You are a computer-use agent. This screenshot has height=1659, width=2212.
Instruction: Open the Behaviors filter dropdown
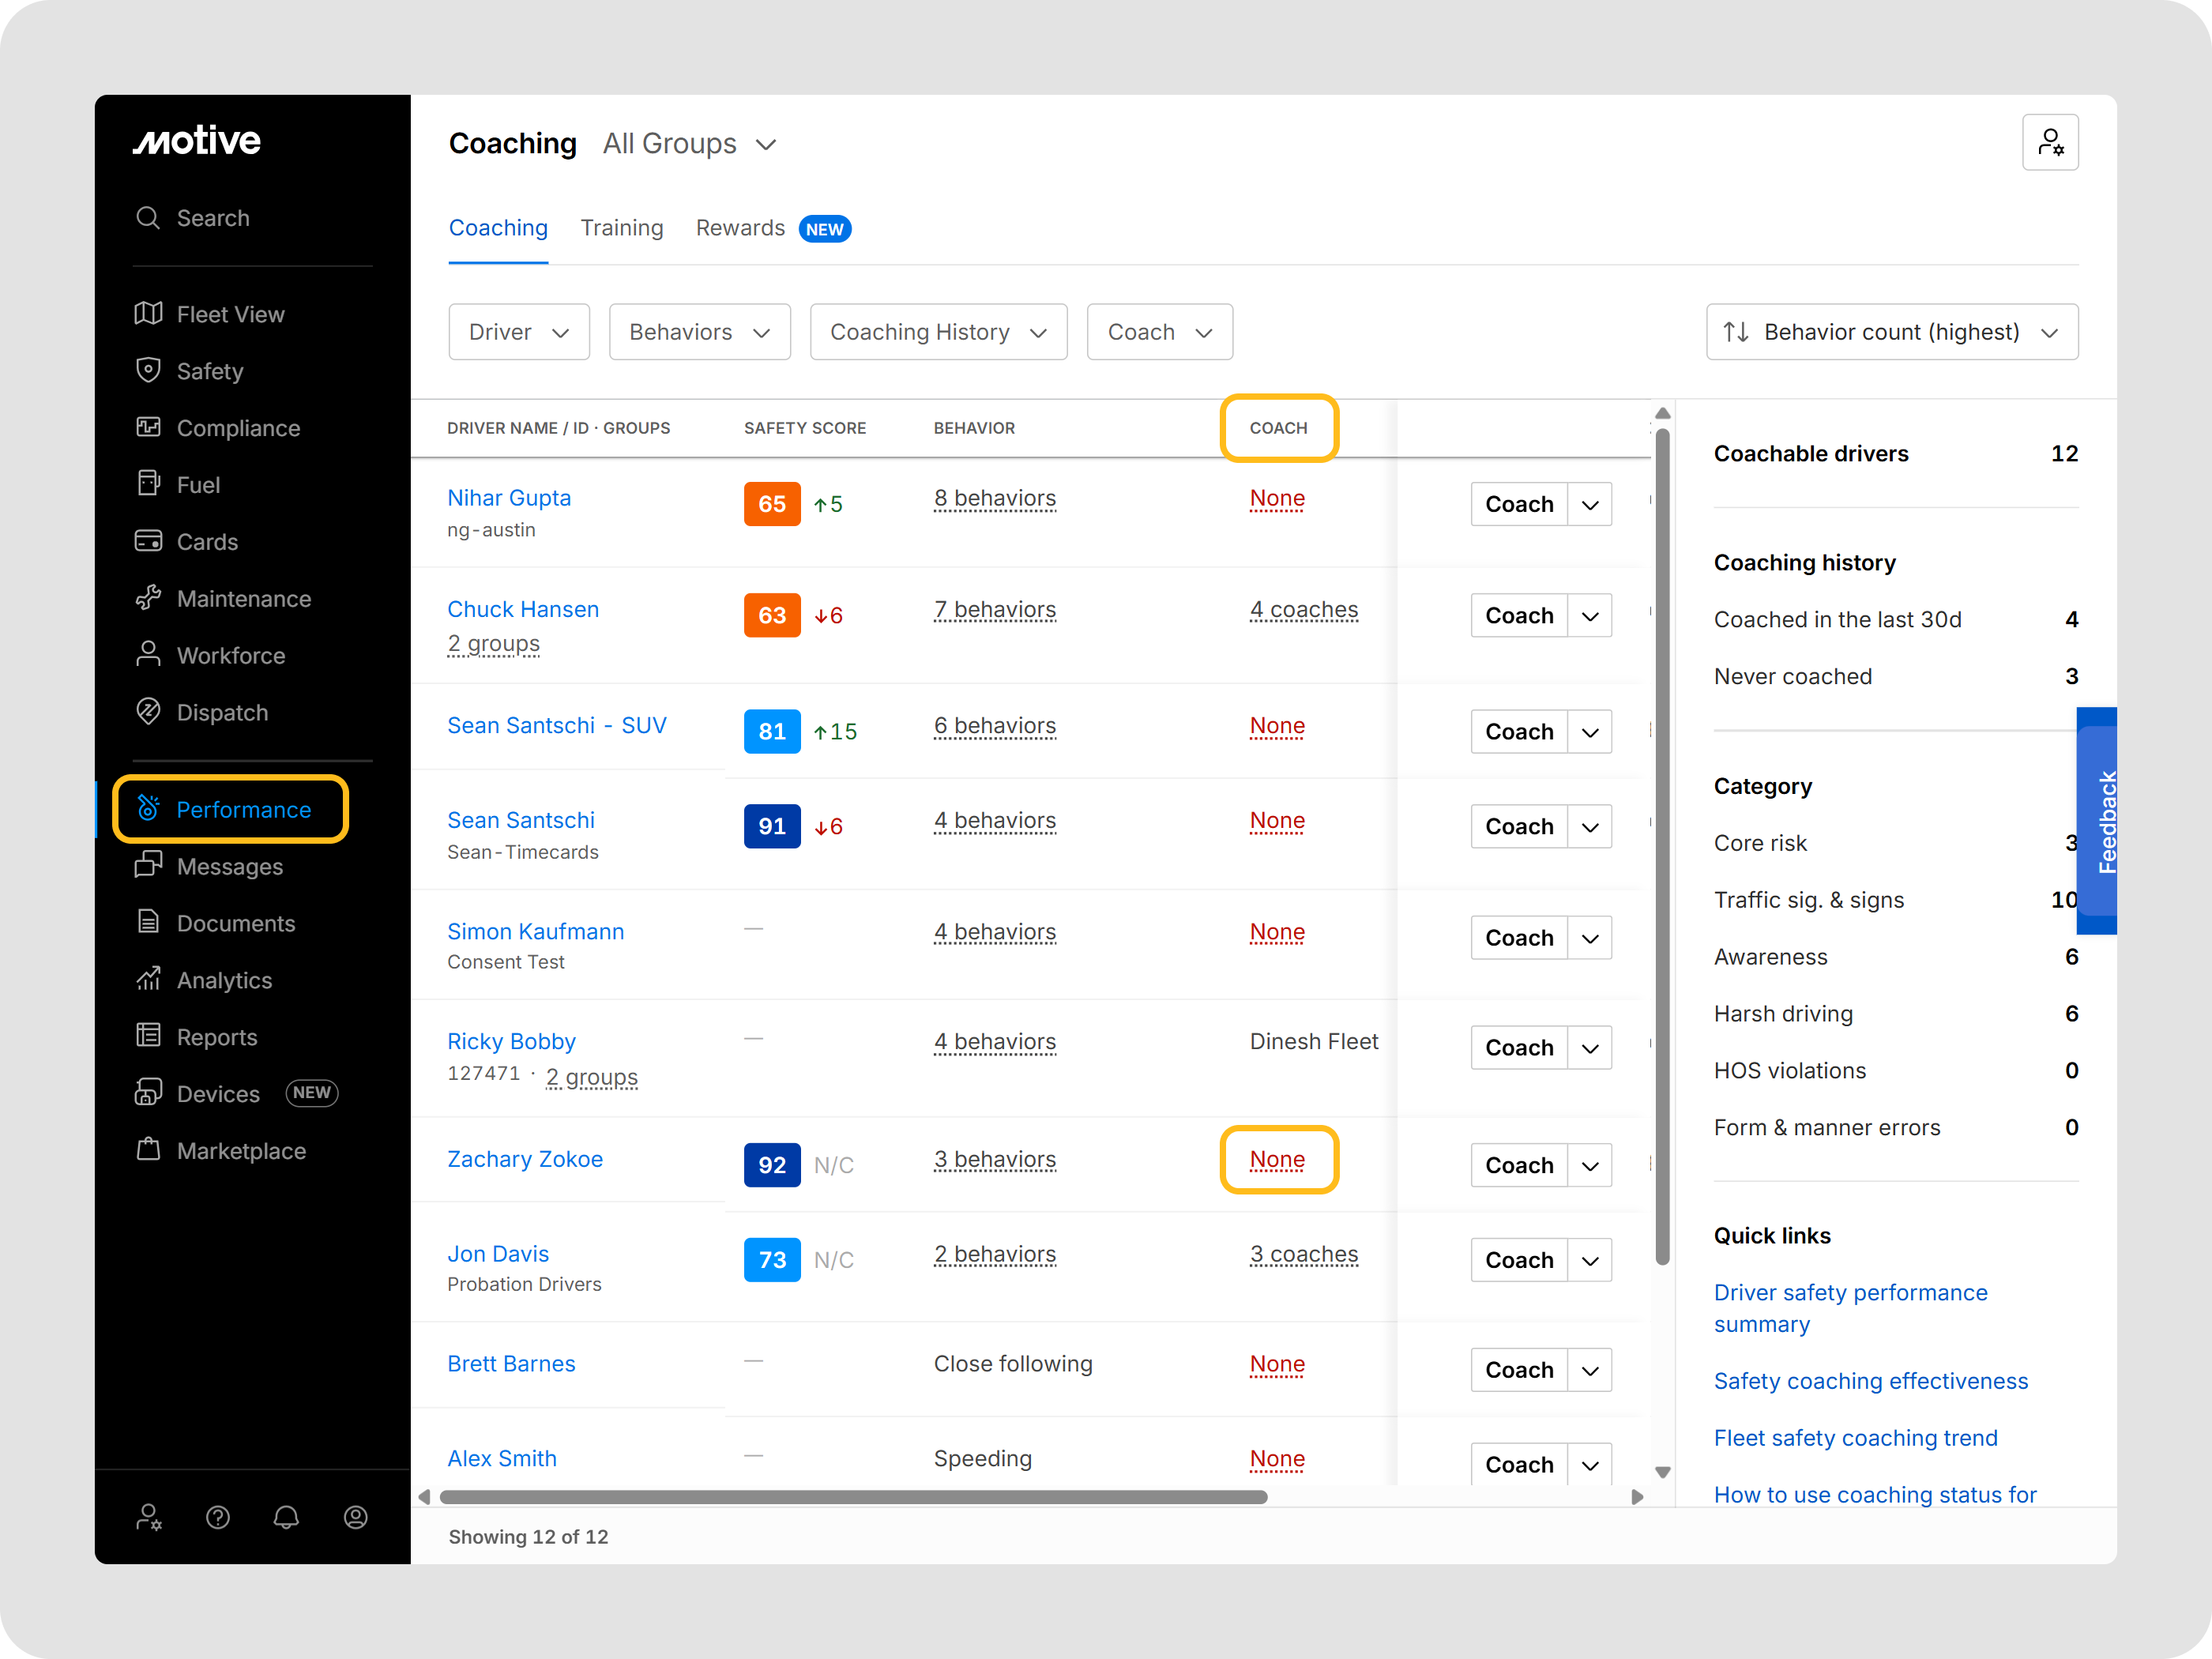click(x=699, y=332)
